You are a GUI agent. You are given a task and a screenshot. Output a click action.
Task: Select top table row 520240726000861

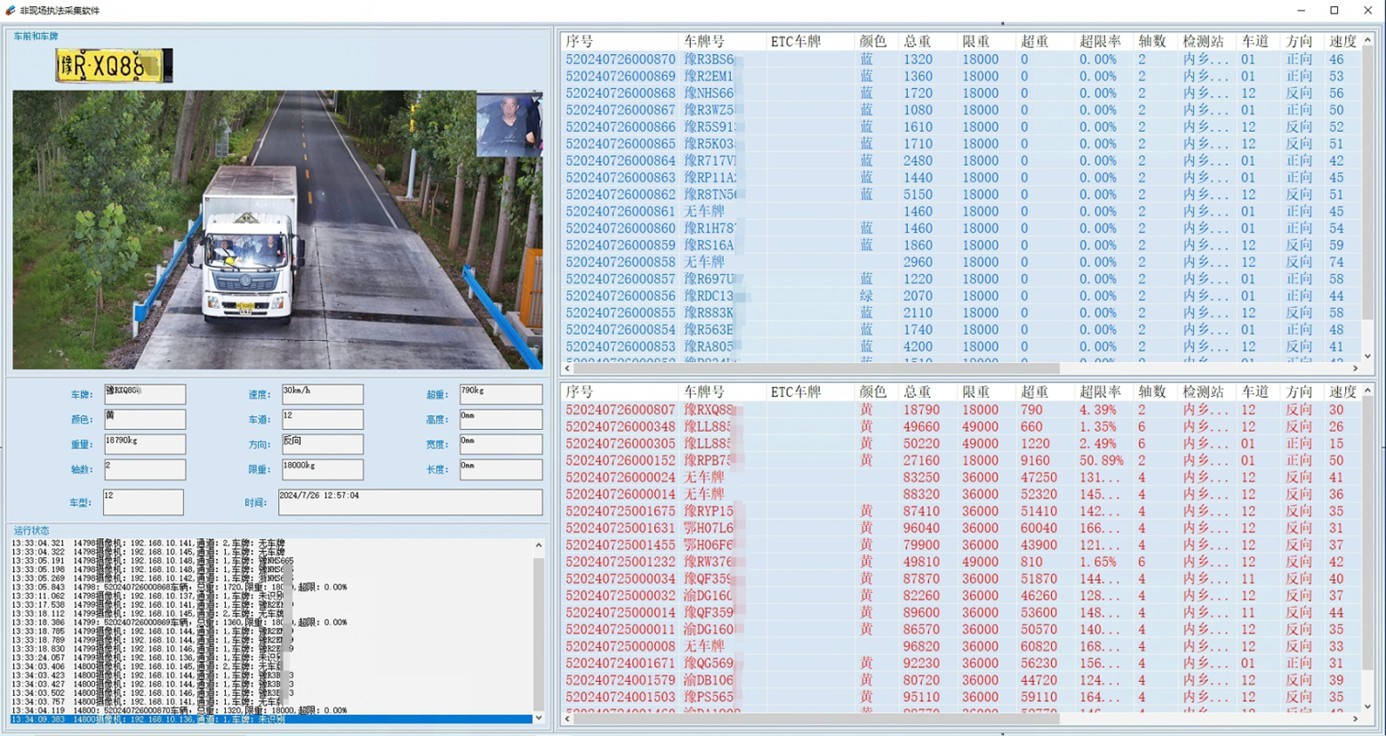click(621, 211)
